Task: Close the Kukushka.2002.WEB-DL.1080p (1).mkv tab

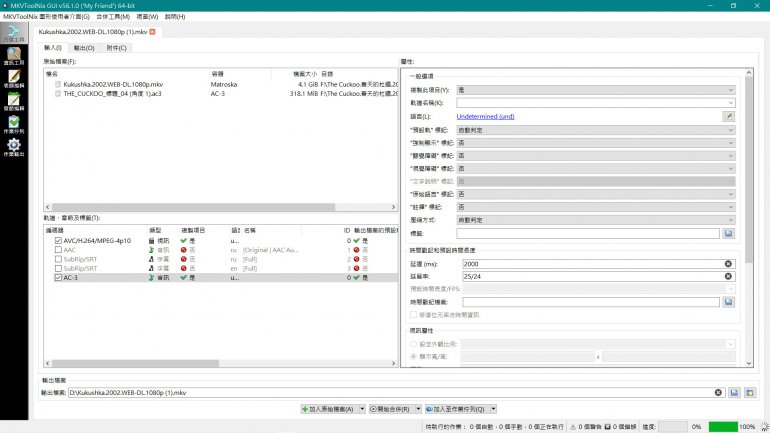Action: pyautogui.click(x=152, y=31)
